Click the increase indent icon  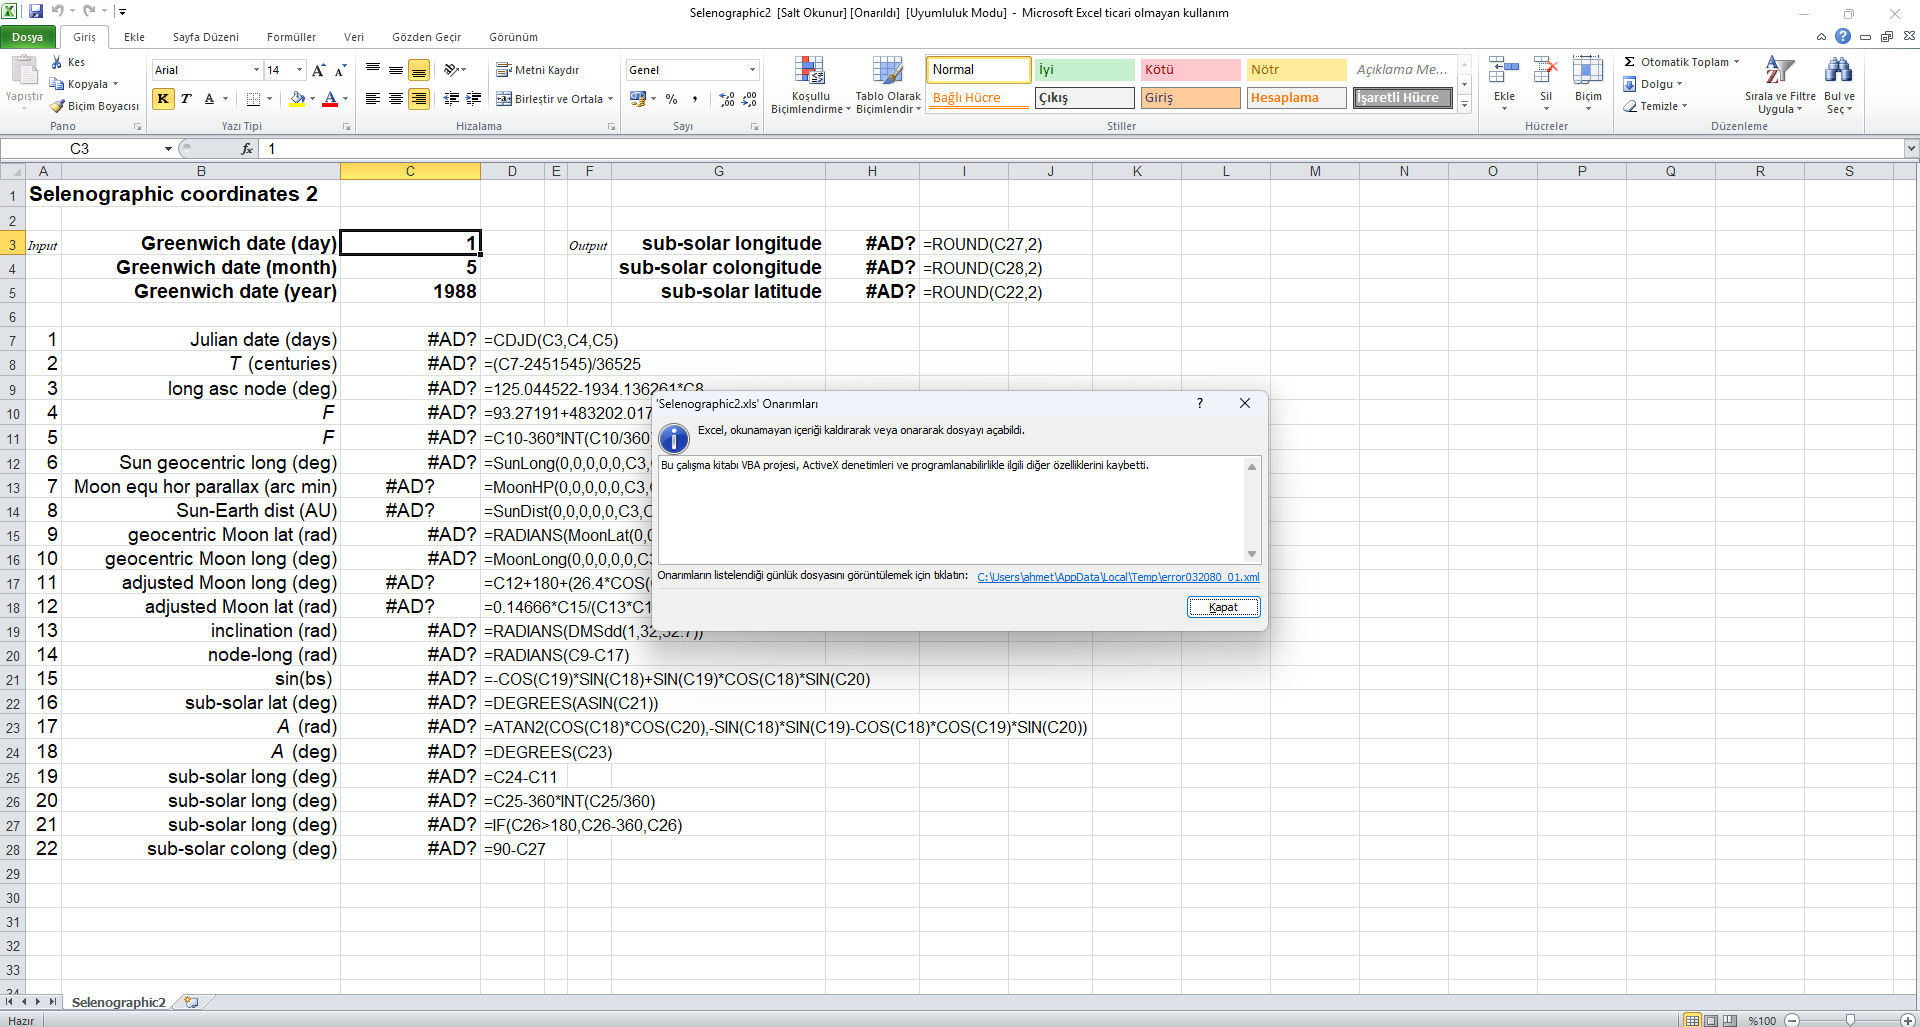tap(473, 99)
